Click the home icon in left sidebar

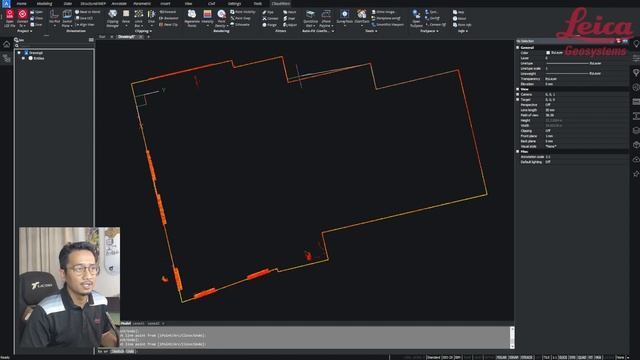7,44
